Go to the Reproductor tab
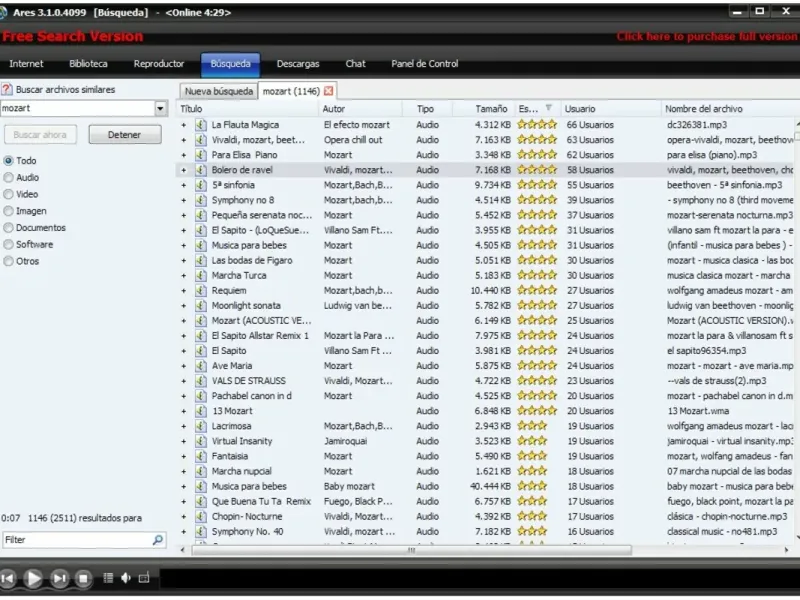800x600 pixels. point(159,64)
